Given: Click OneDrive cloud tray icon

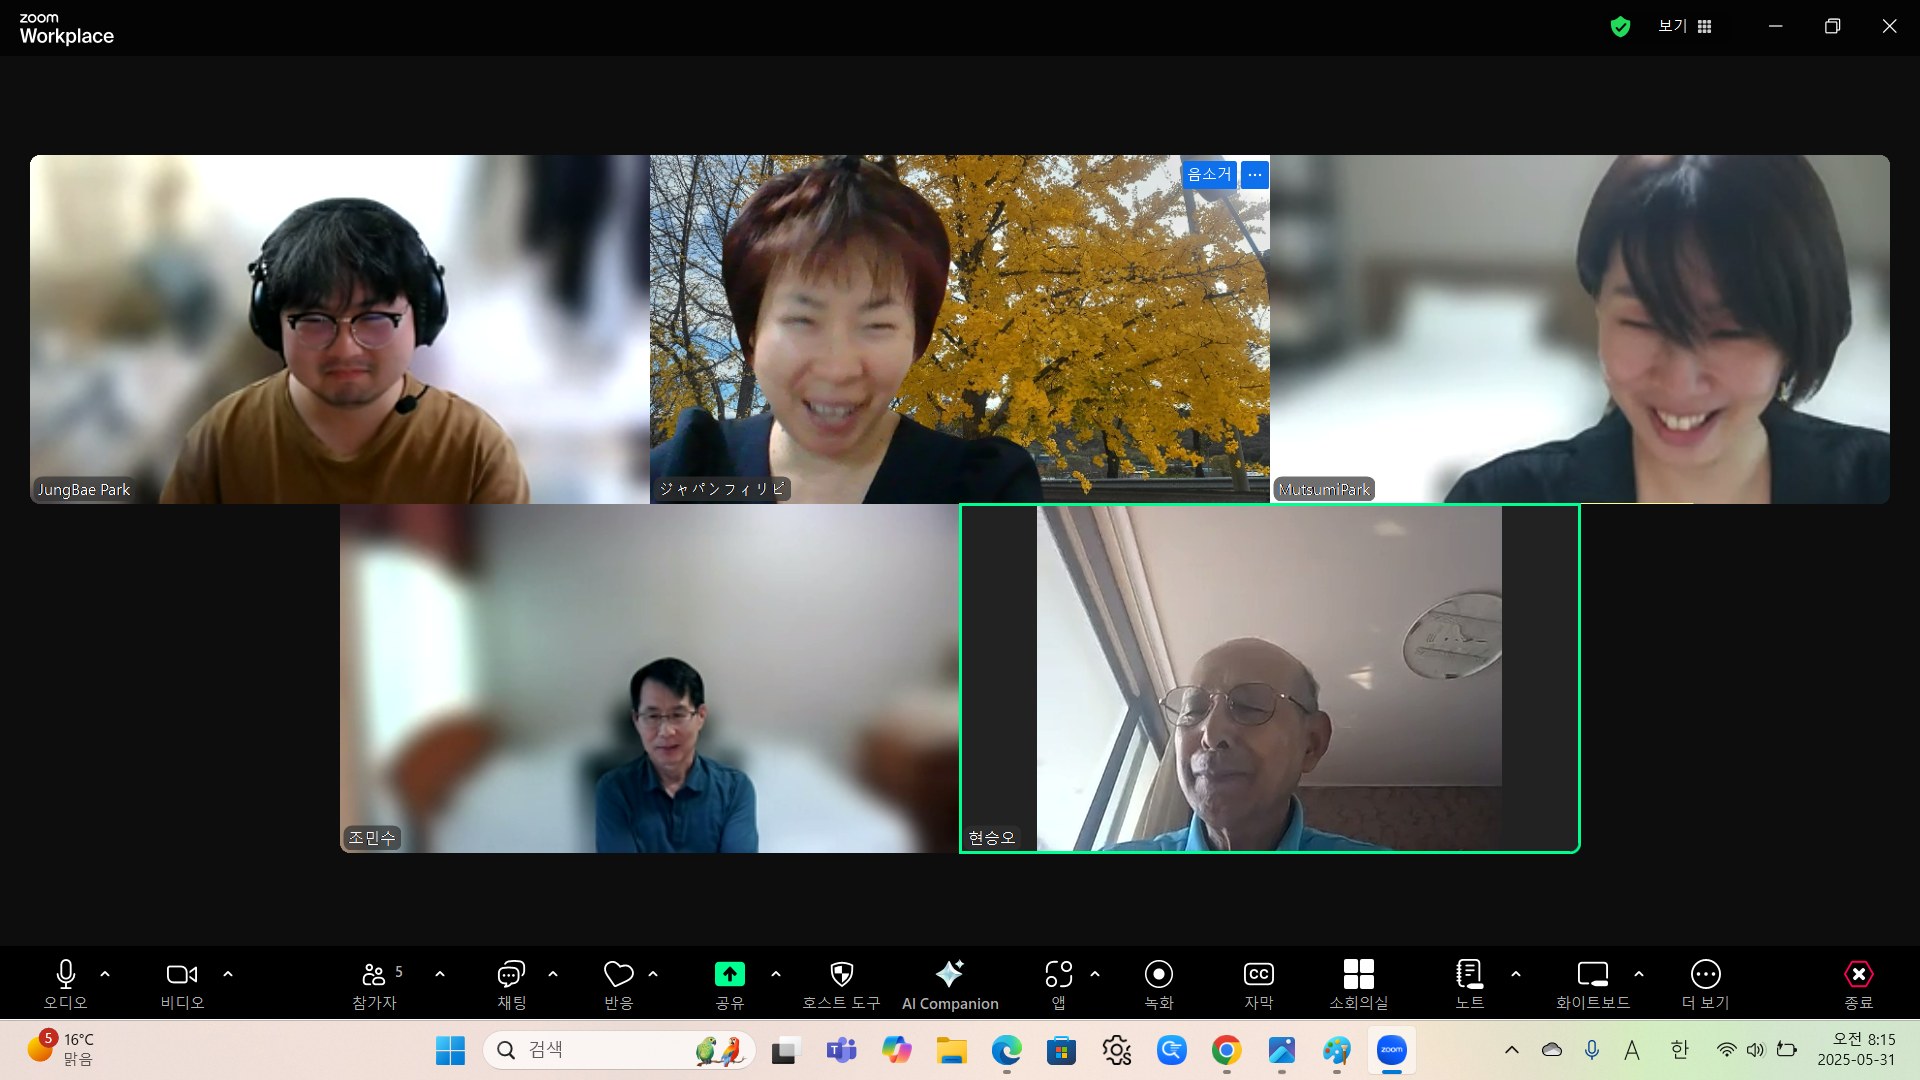Looking at the screenshot, I should (x=1552, y=1050).
